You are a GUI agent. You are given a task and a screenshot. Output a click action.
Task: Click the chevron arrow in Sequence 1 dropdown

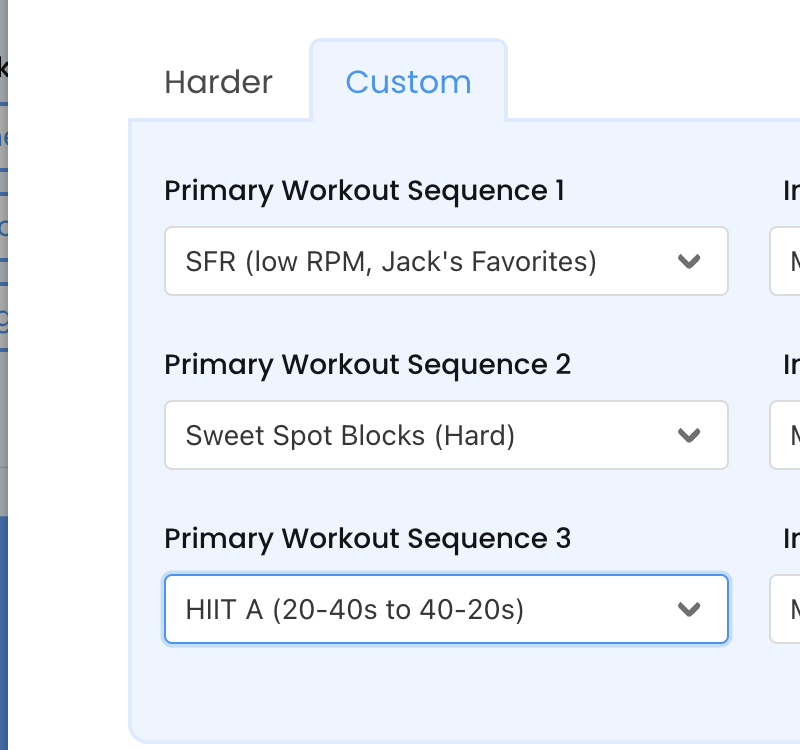click(689, 262)
